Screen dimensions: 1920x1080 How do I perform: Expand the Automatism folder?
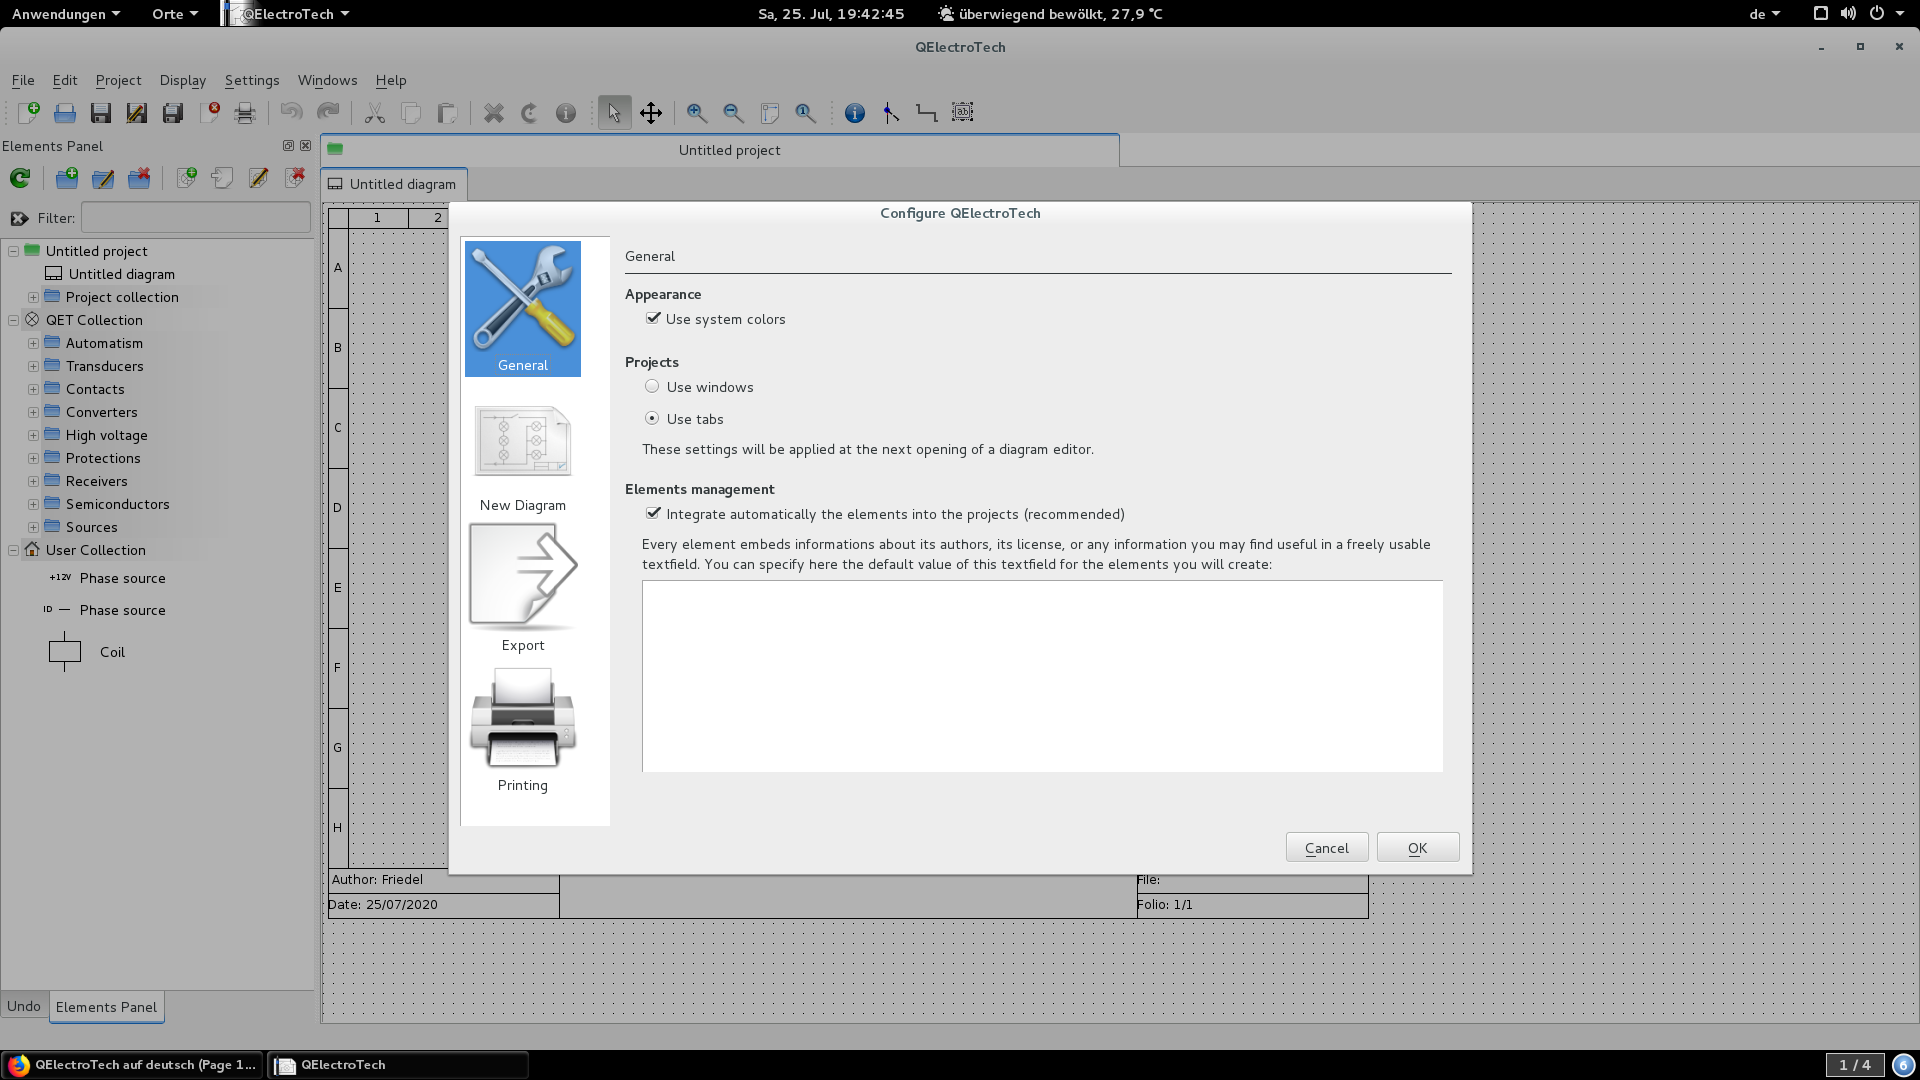[x=33, y=343]
